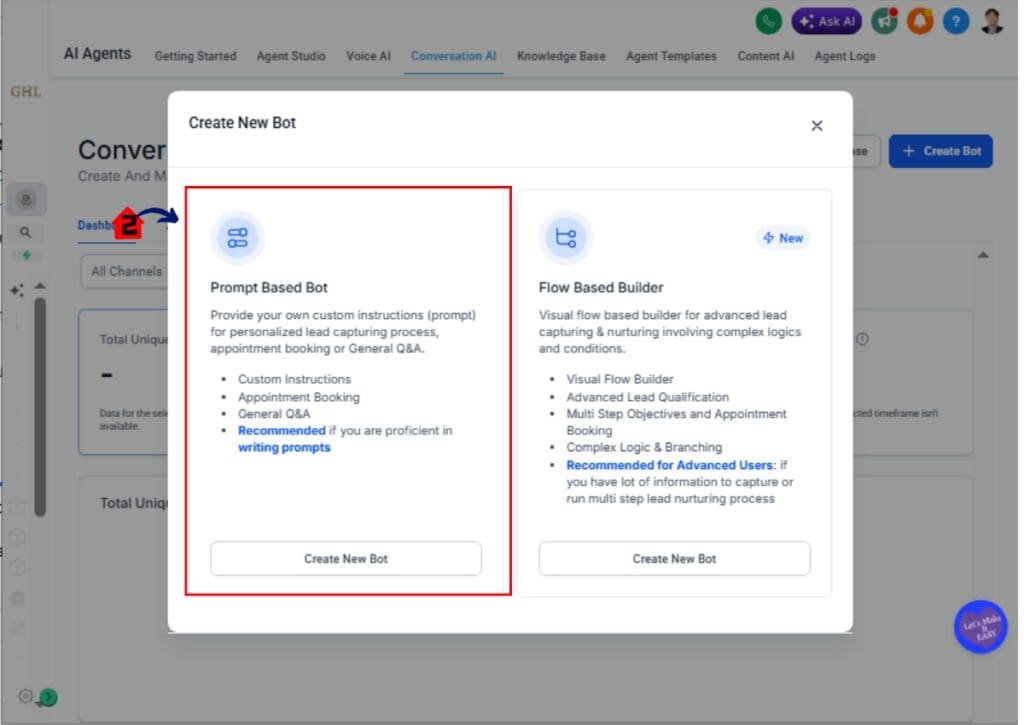Open the user profile avatar
This screenshot has height=725, width=1024.
pos(992,21)
